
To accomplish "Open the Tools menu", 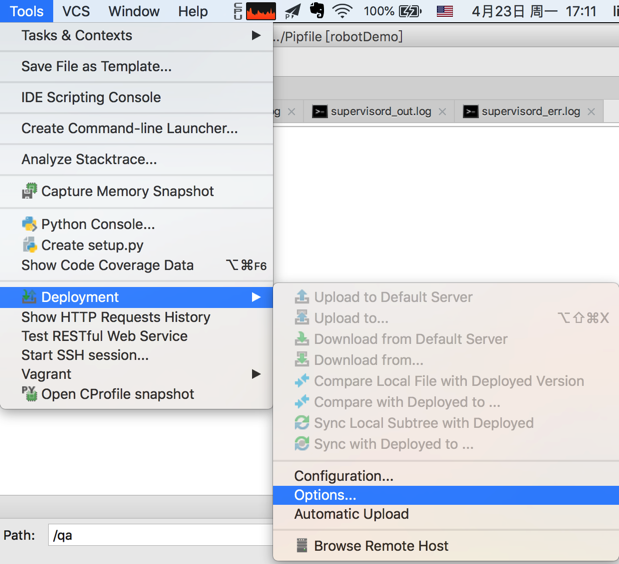I will 26,11.
